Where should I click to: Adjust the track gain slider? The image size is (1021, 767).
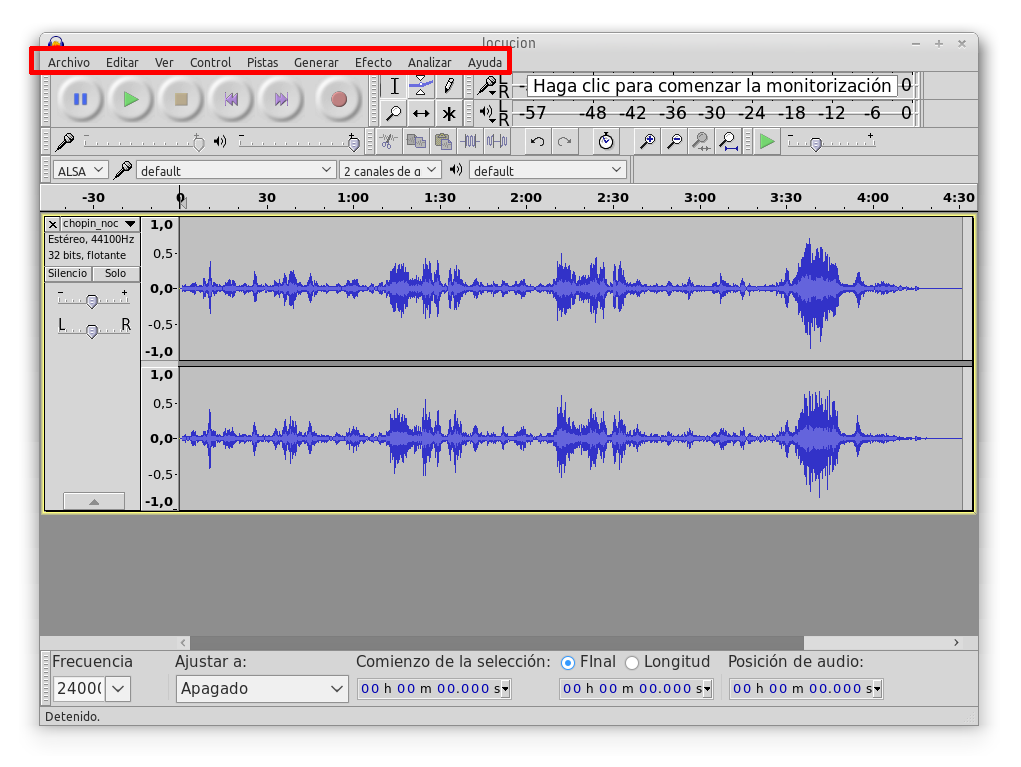92,300
